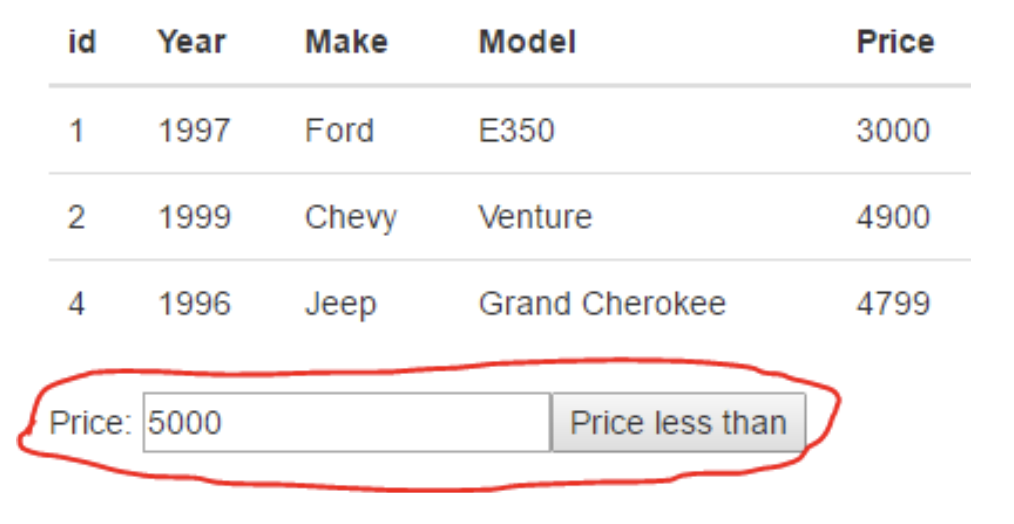The height and width of the screenshot is (524, 1014).
Task: Click the 4799 price cell
Action: tap(893, 304)
